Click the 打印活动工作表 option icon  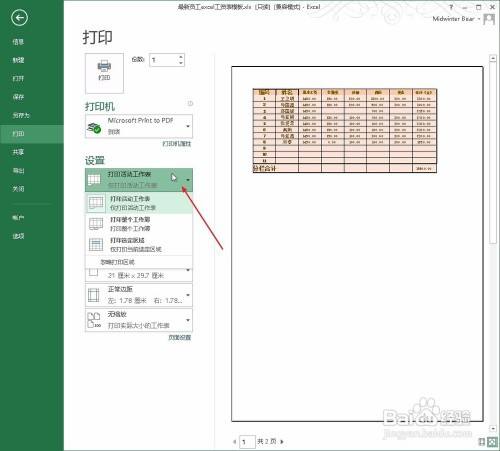click(x=96, y=203)
